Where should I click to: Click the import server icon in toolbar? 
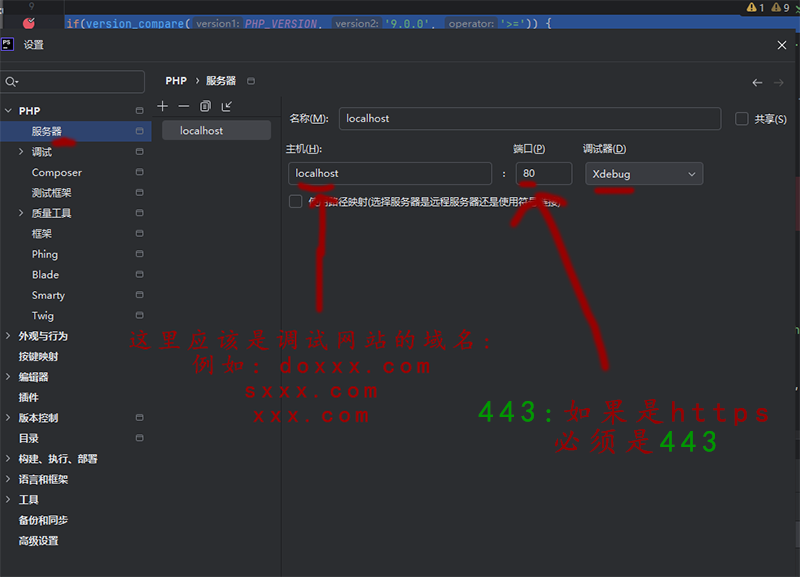[227, 106]
